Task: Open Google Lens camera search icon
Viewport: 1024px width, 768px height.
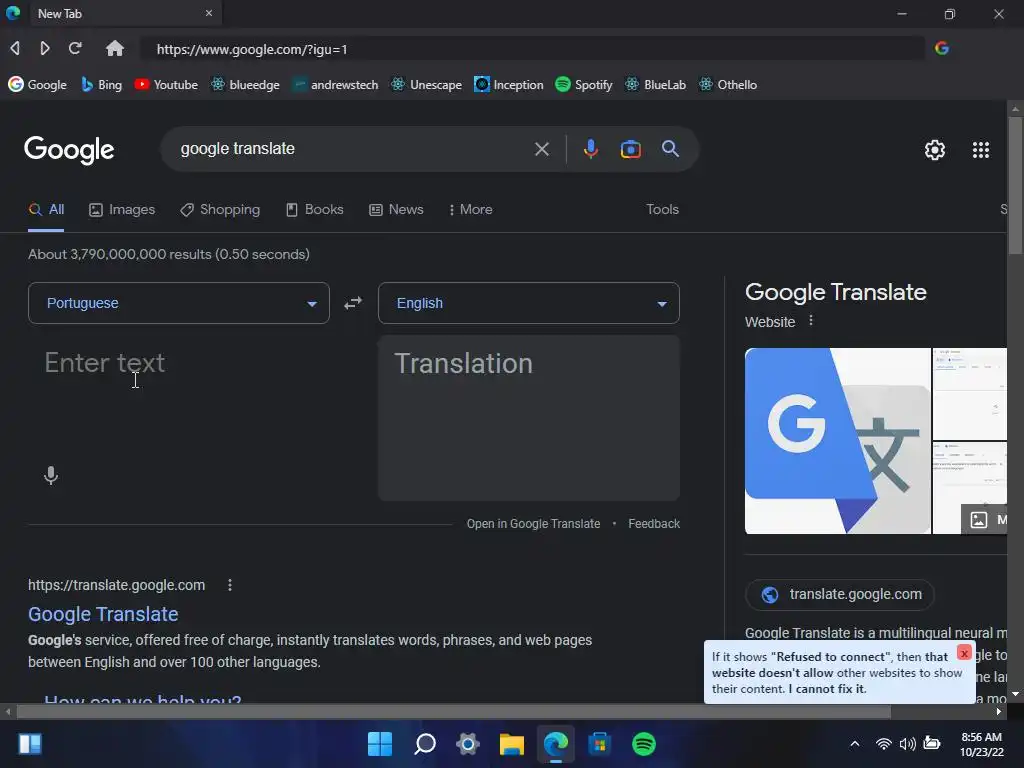Action: click(x=630, y=150)
